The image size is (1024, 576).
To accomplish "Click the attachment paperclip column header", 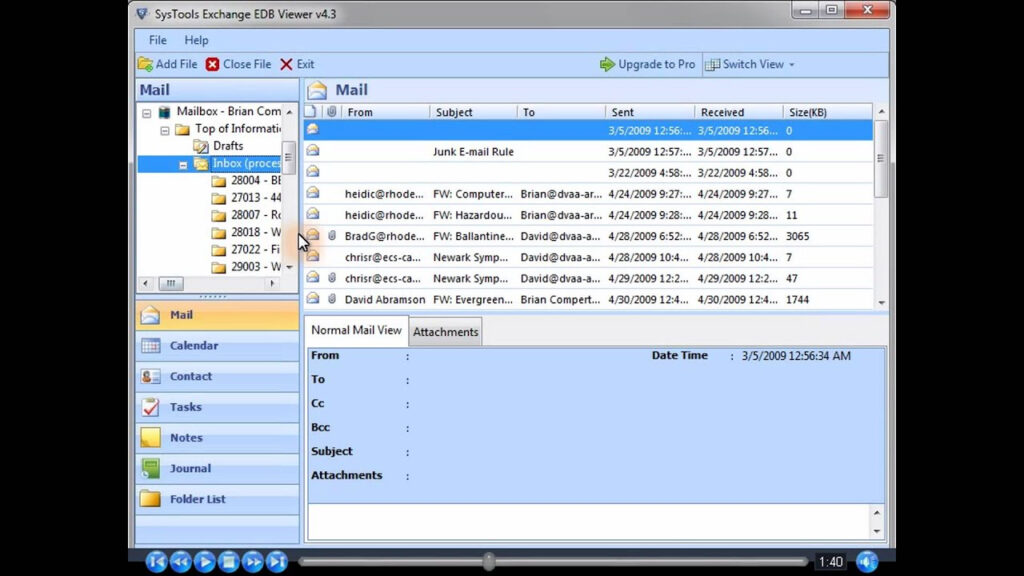I will [x=332, y=112].
